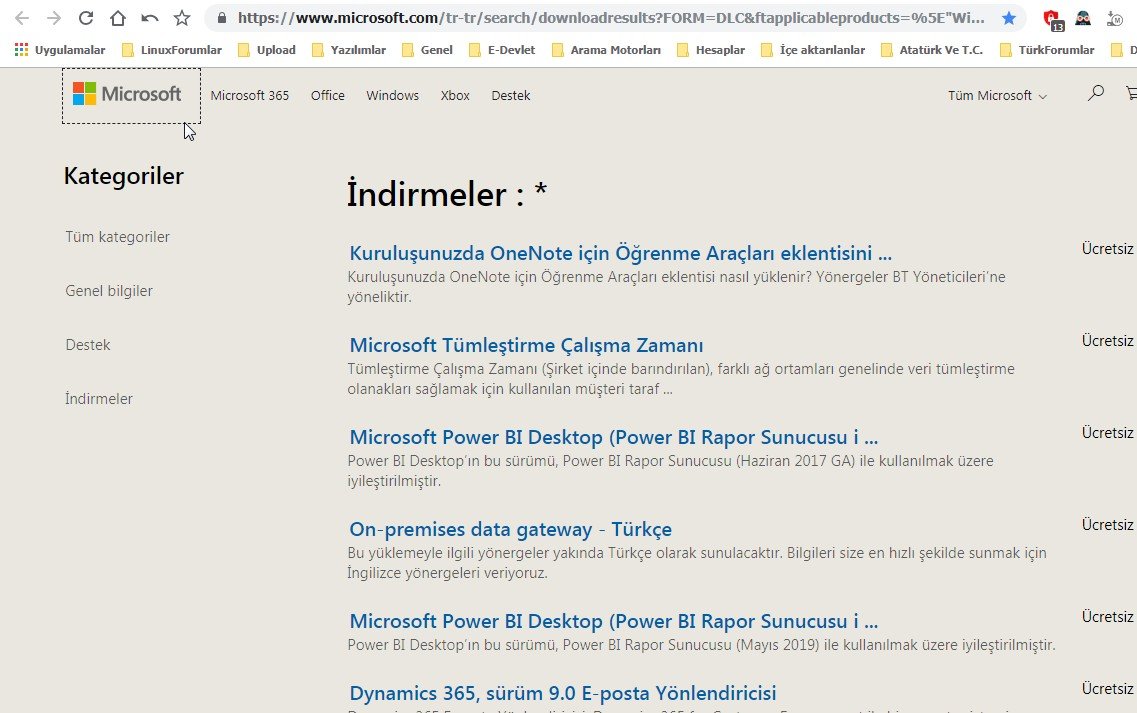Image resolution: width=1137 pixels, height=713 pixels.
Task: Open Microsoft 365 in the navigation menu
Action: pos(249,95)
